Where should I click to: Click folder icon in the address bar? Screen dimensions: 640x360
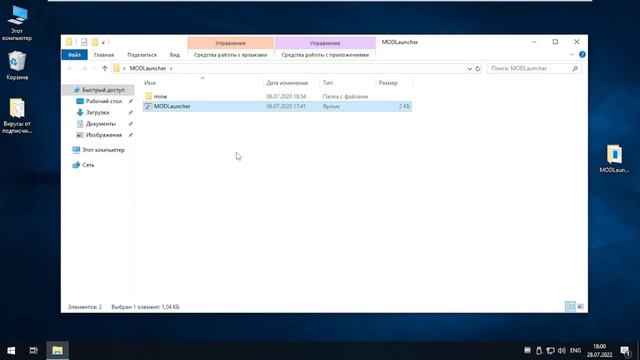tap(116, 69)
